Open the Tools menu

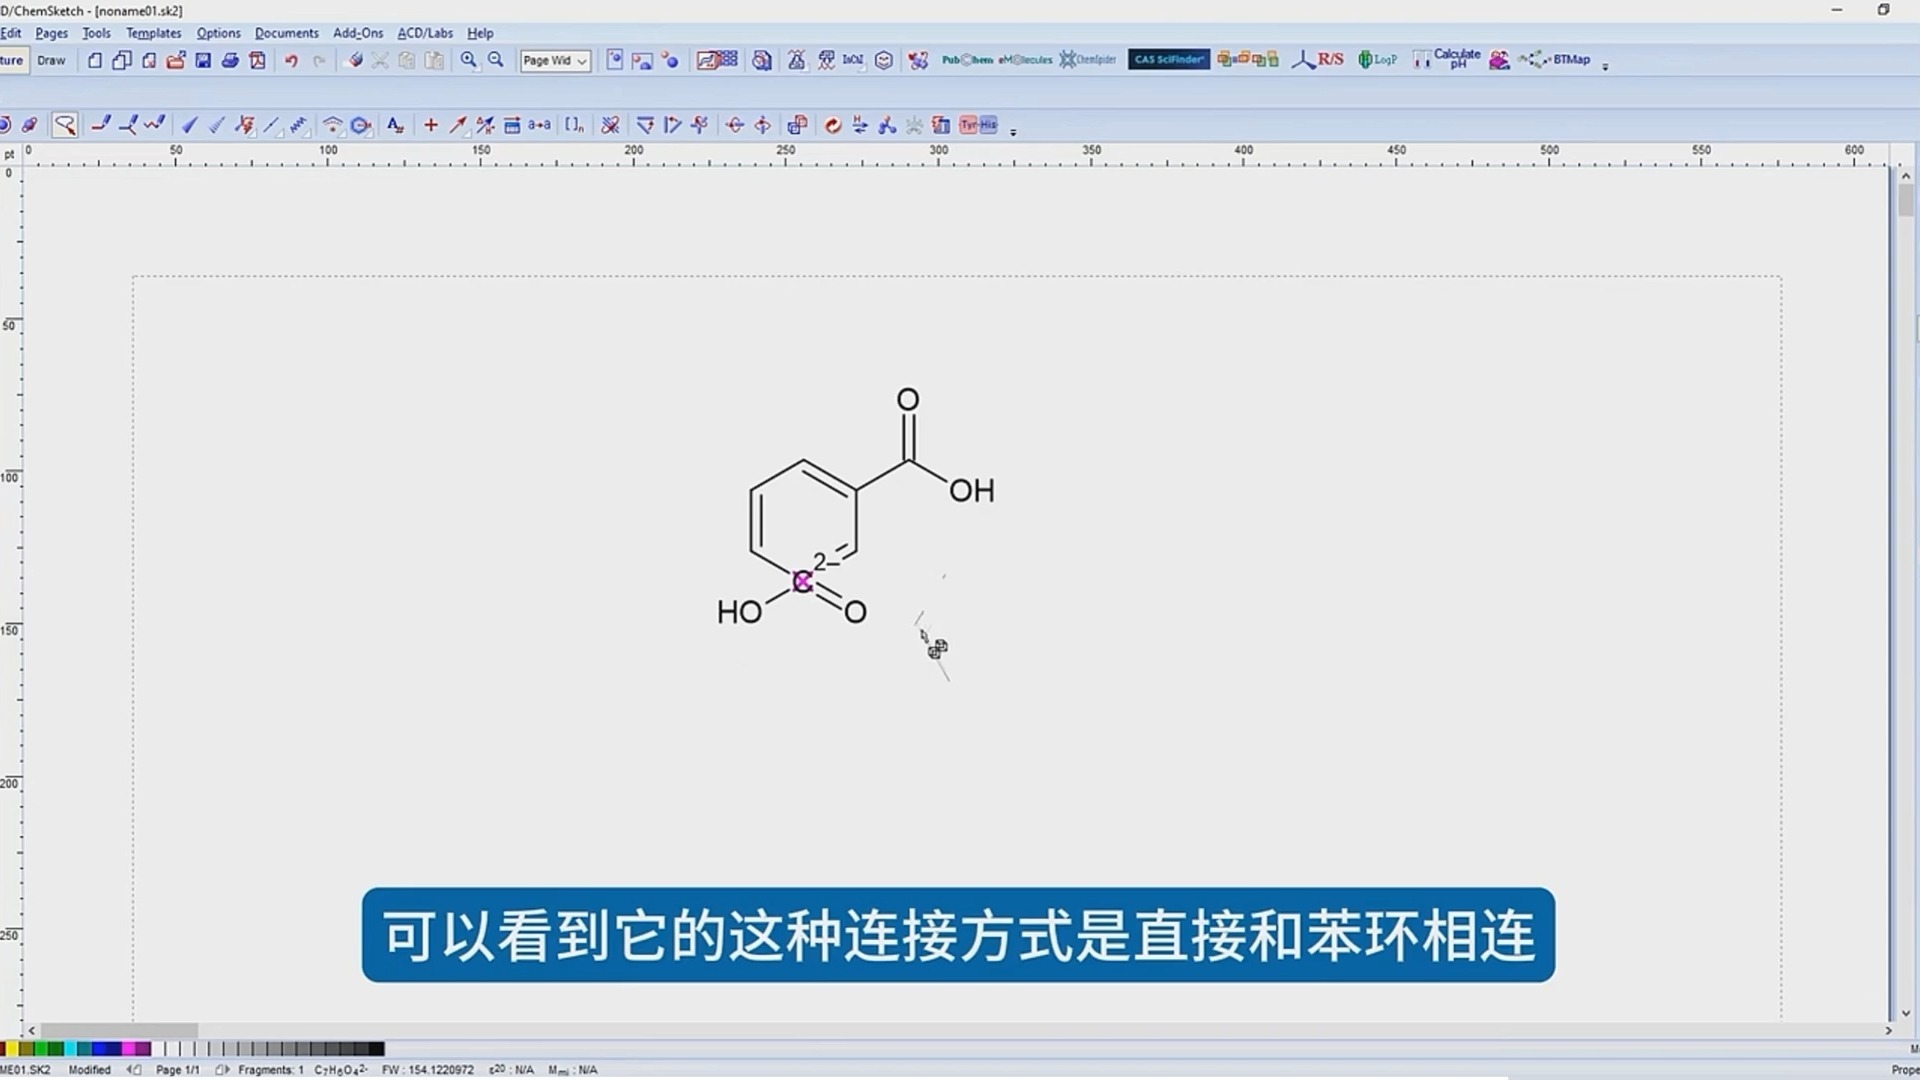[x=97, y=33]
